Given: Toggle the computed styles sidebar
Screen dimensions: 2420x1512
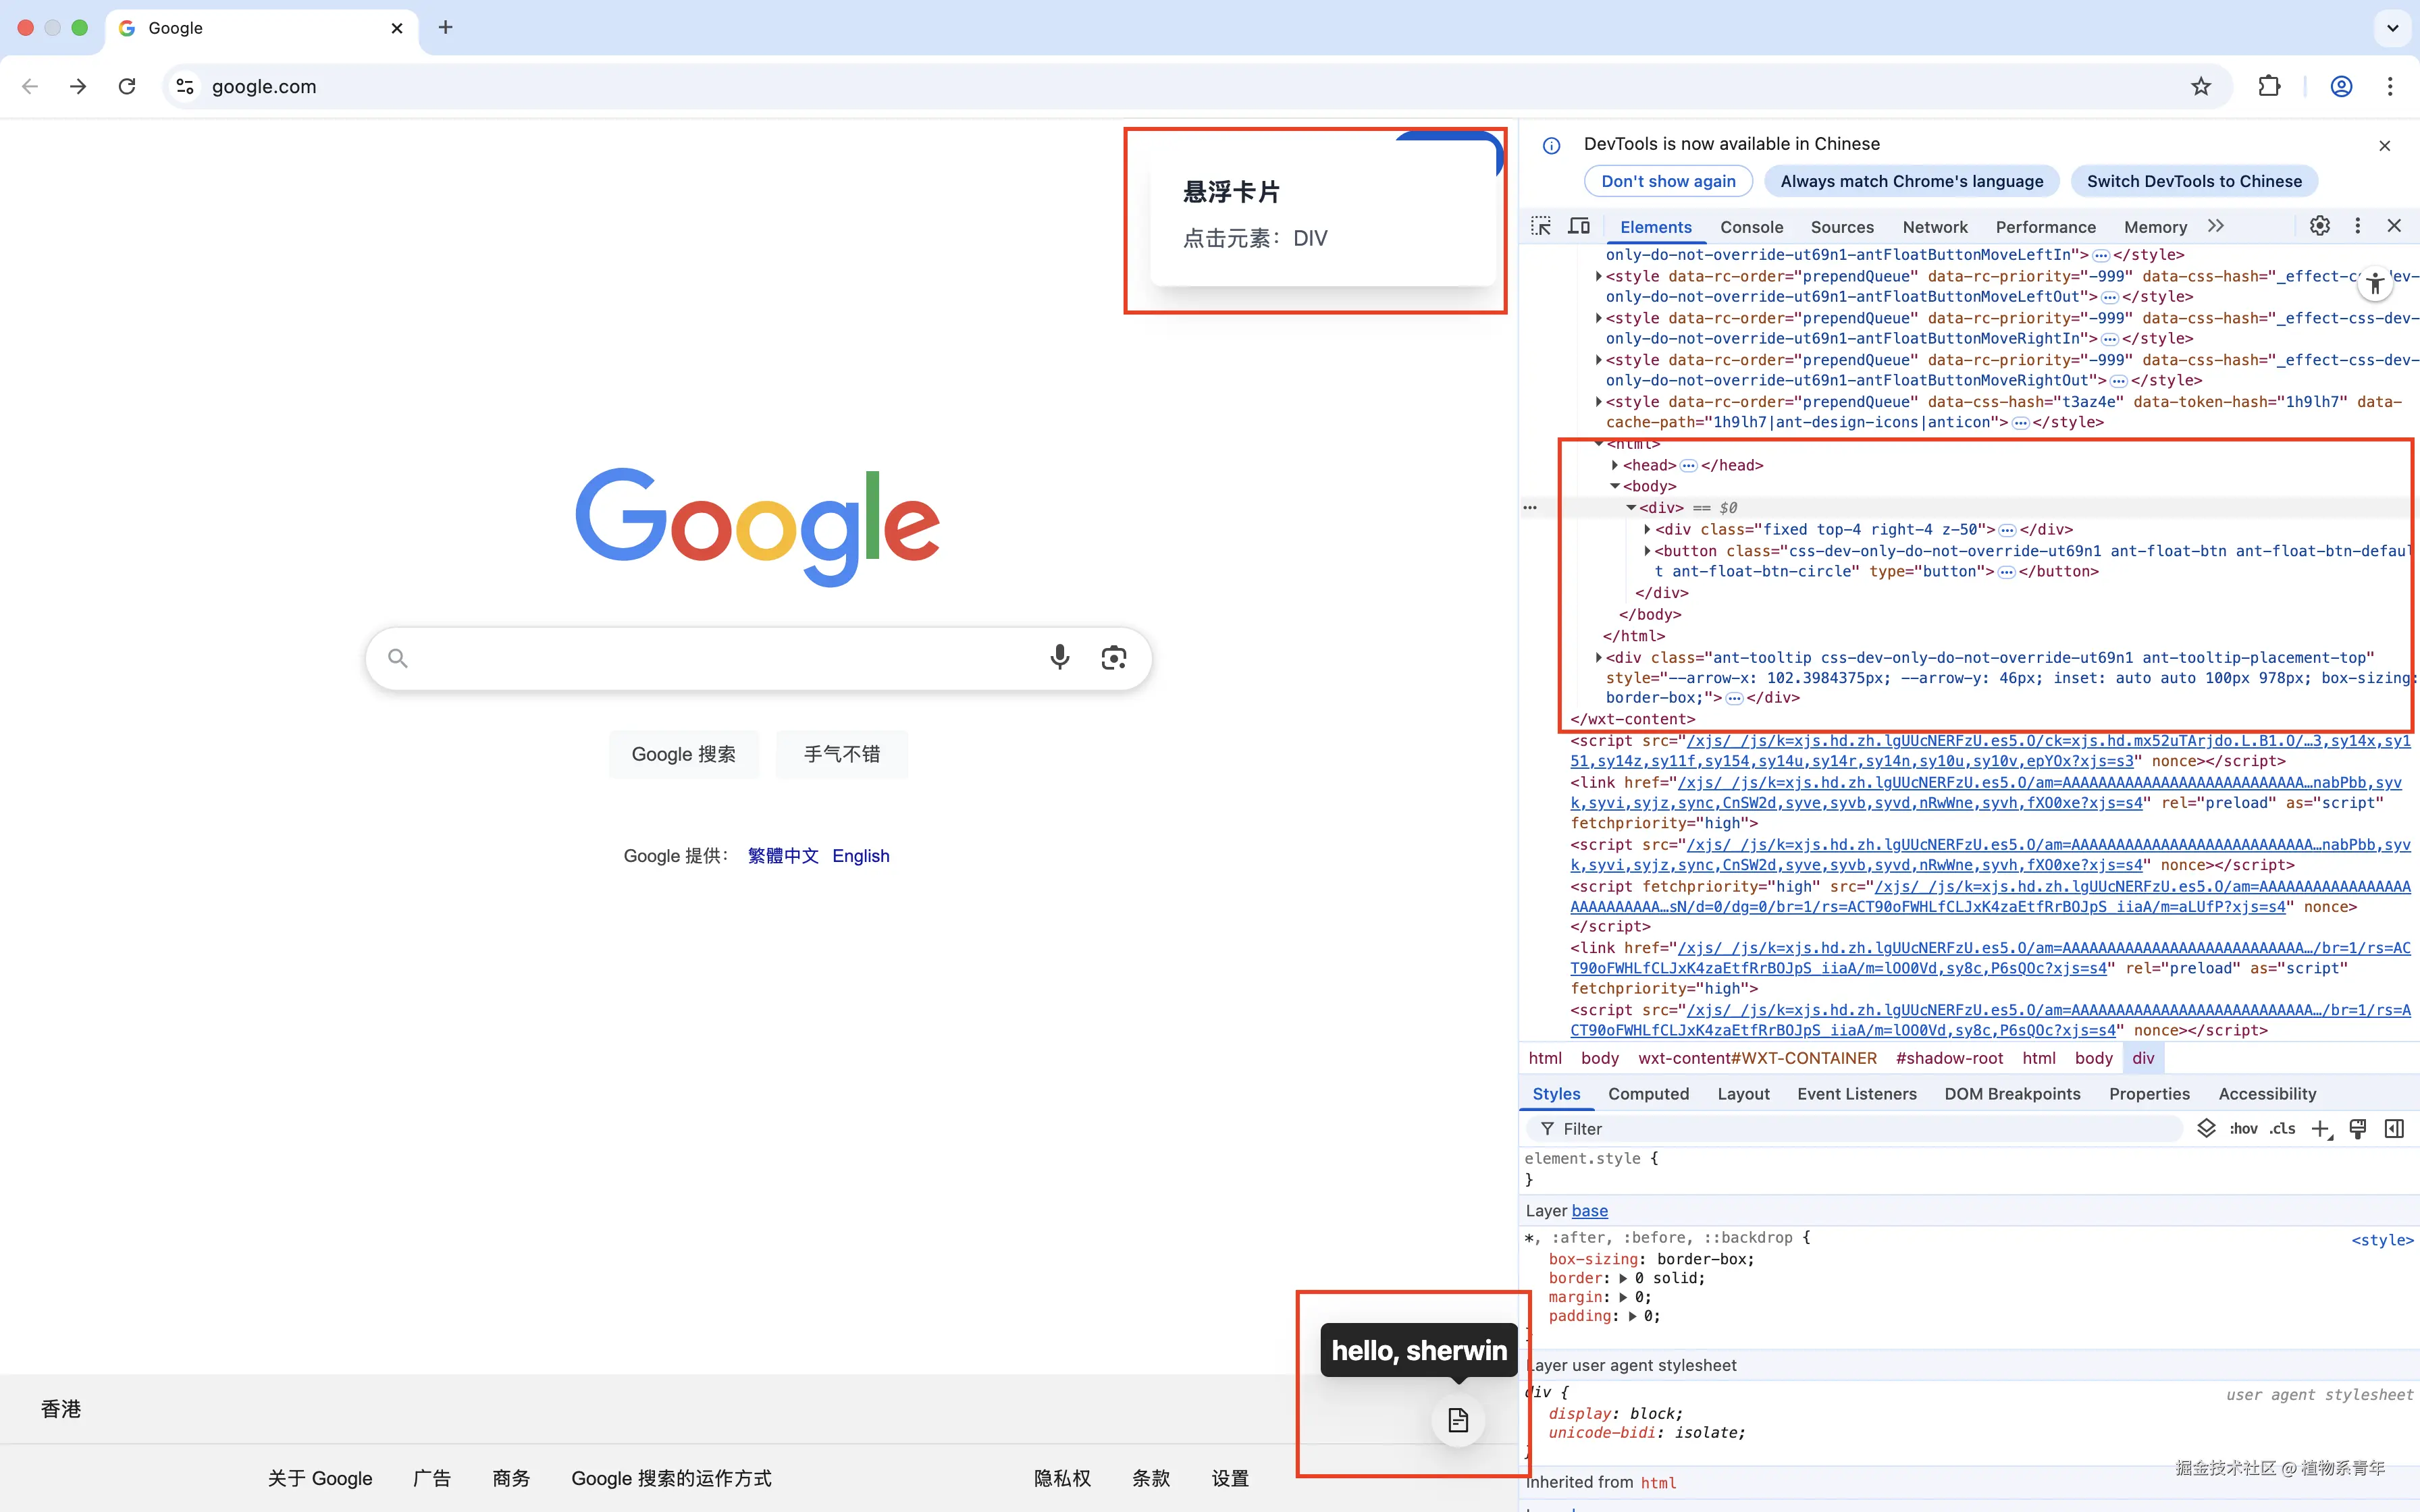Looking at the screenshot, I should tap(2394, 1128).
